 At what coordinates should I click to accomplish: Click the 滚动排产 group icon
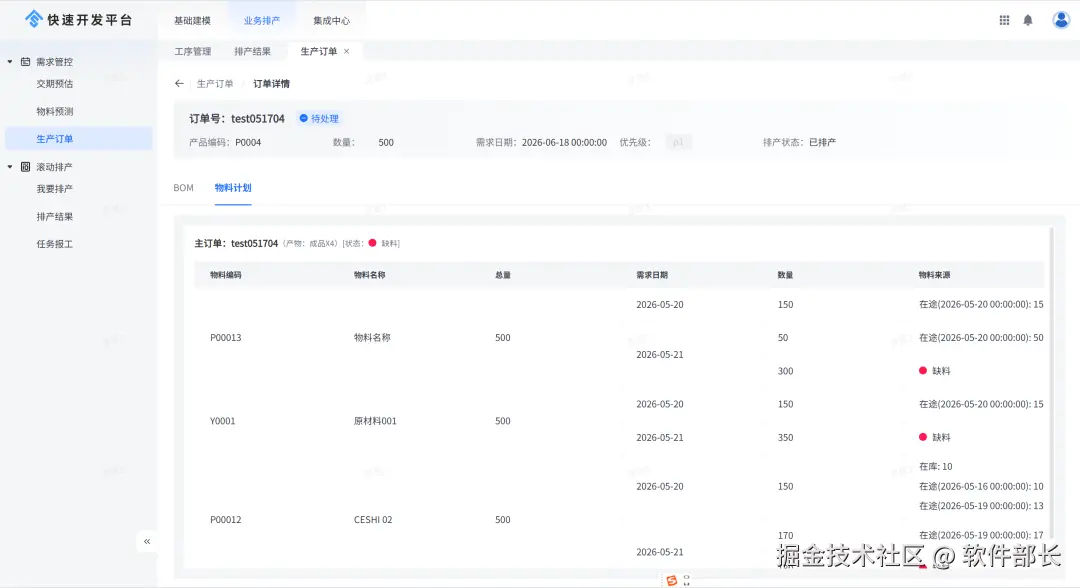pos(25,167)
